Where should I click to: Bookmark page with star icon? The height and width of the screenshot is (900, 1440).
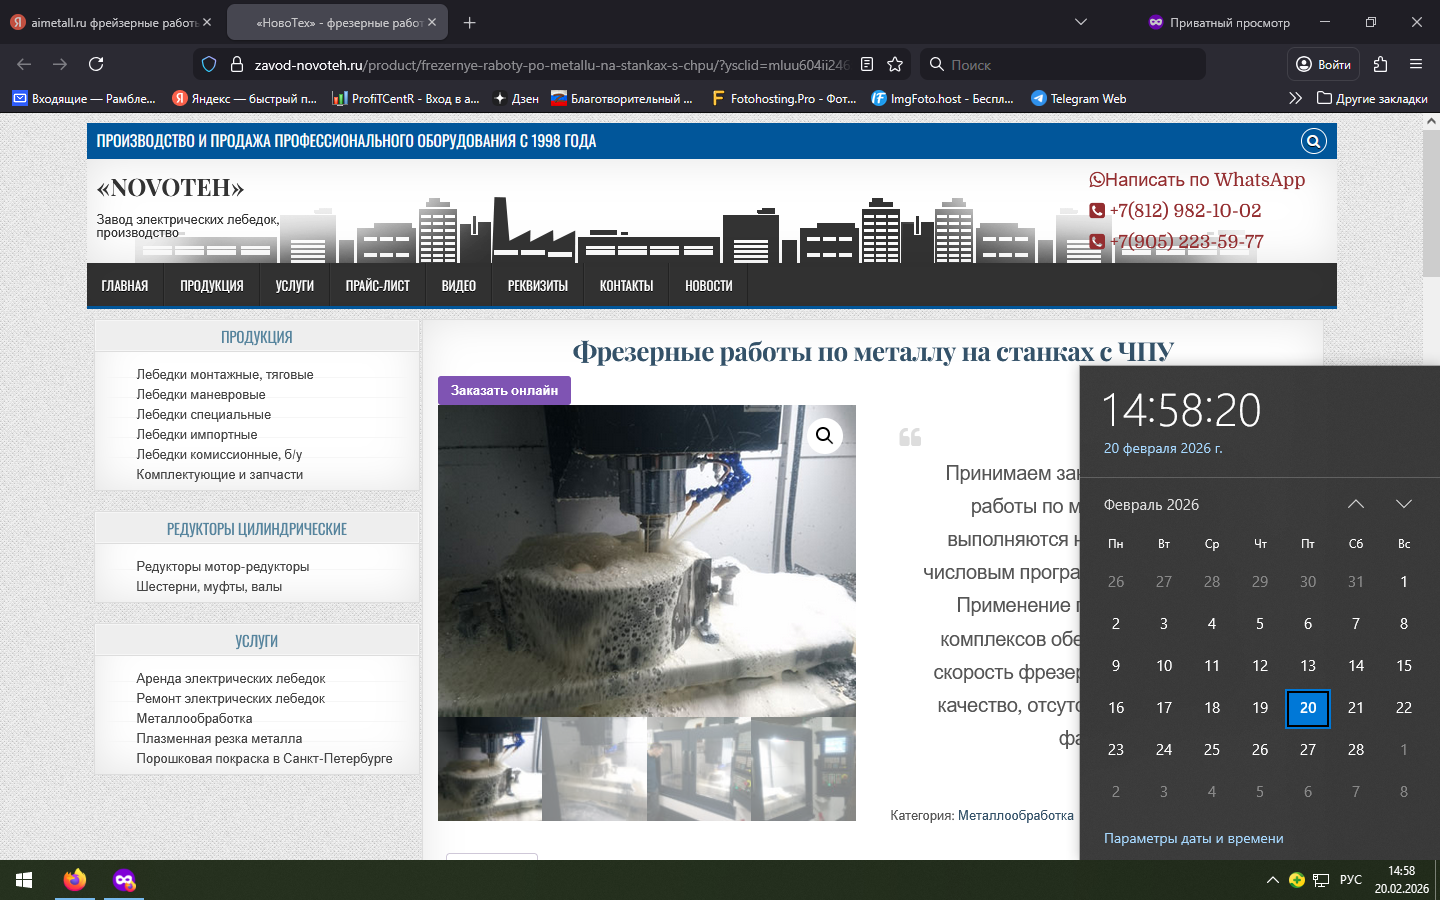(x=895, y=65)
